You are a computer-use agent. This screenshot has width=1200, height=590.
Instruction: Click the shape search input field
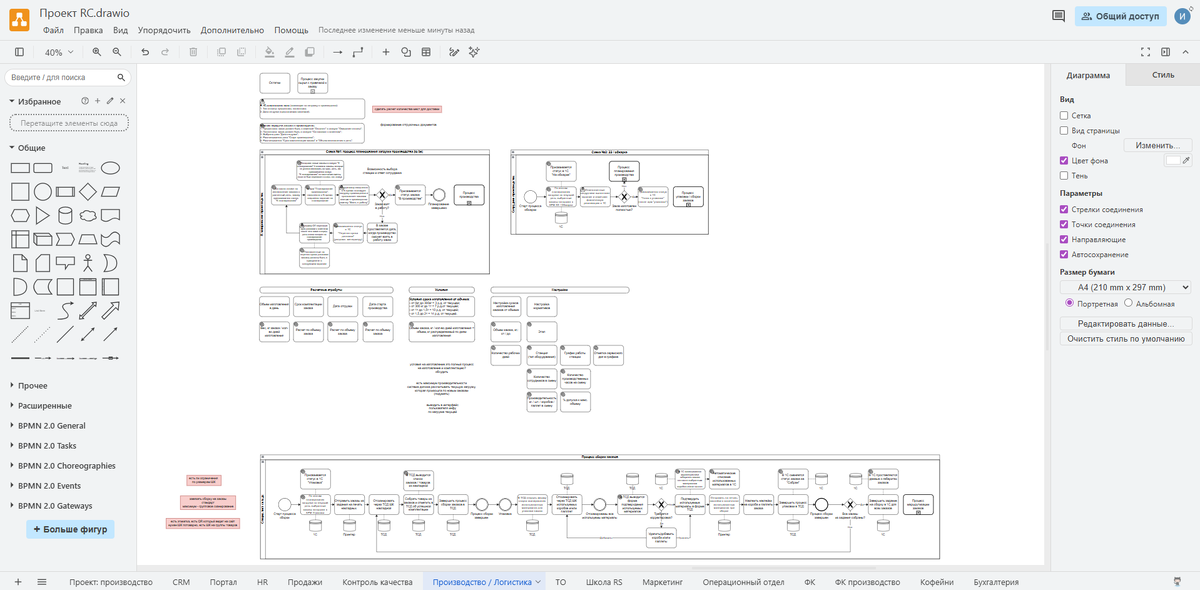point(62,77)
